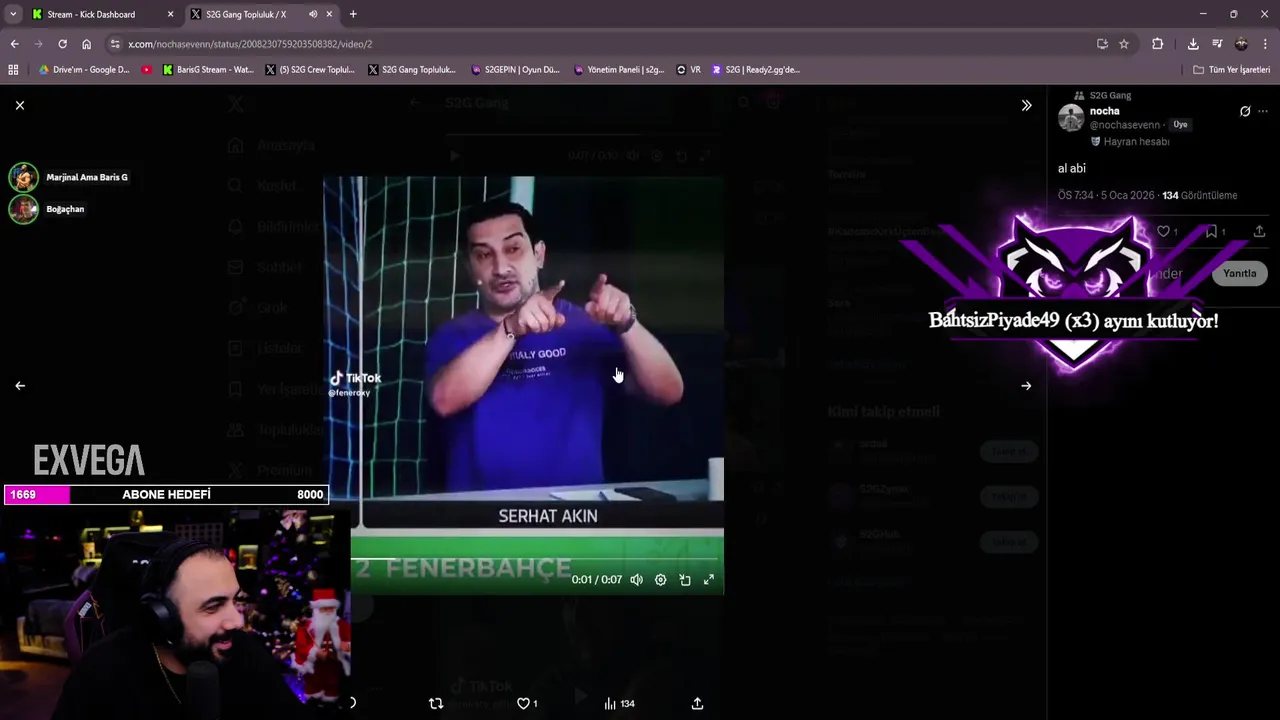1280x720 pixels.
Task: Open the browser home page
Action: (x=86, y=44)
